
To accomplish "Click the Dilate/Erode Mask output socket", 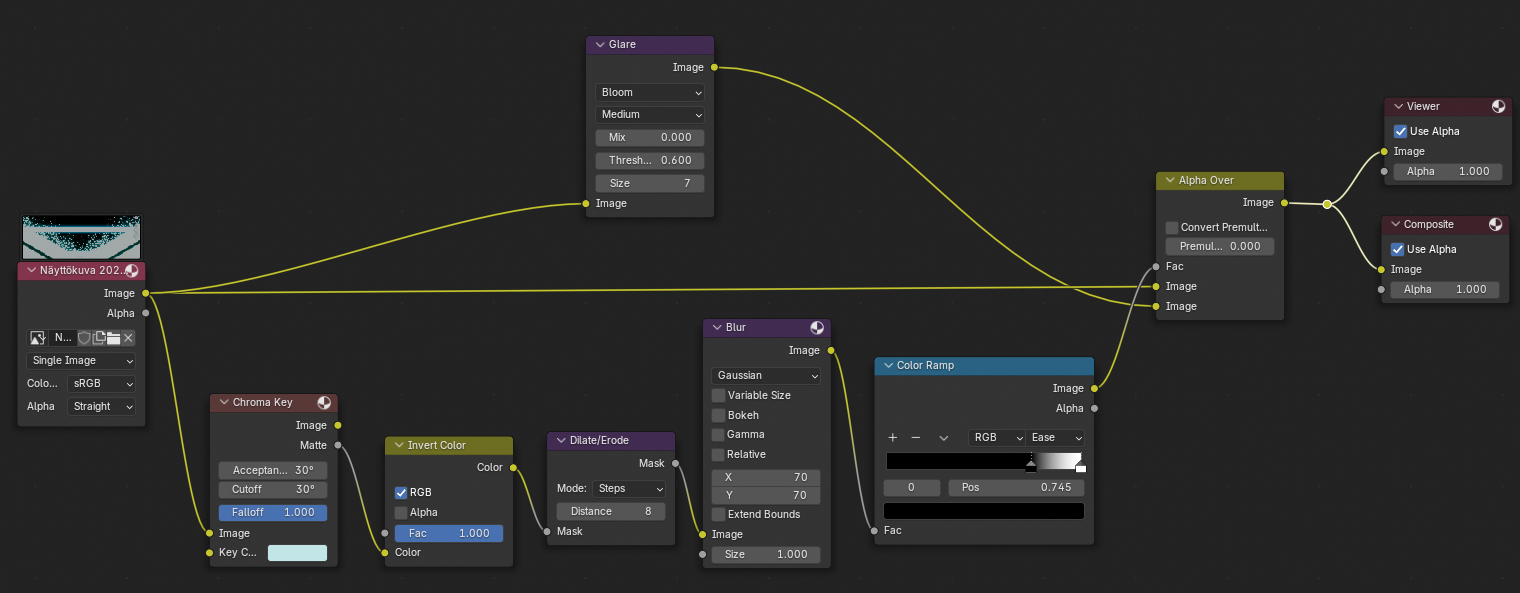I will coord(675,463).
